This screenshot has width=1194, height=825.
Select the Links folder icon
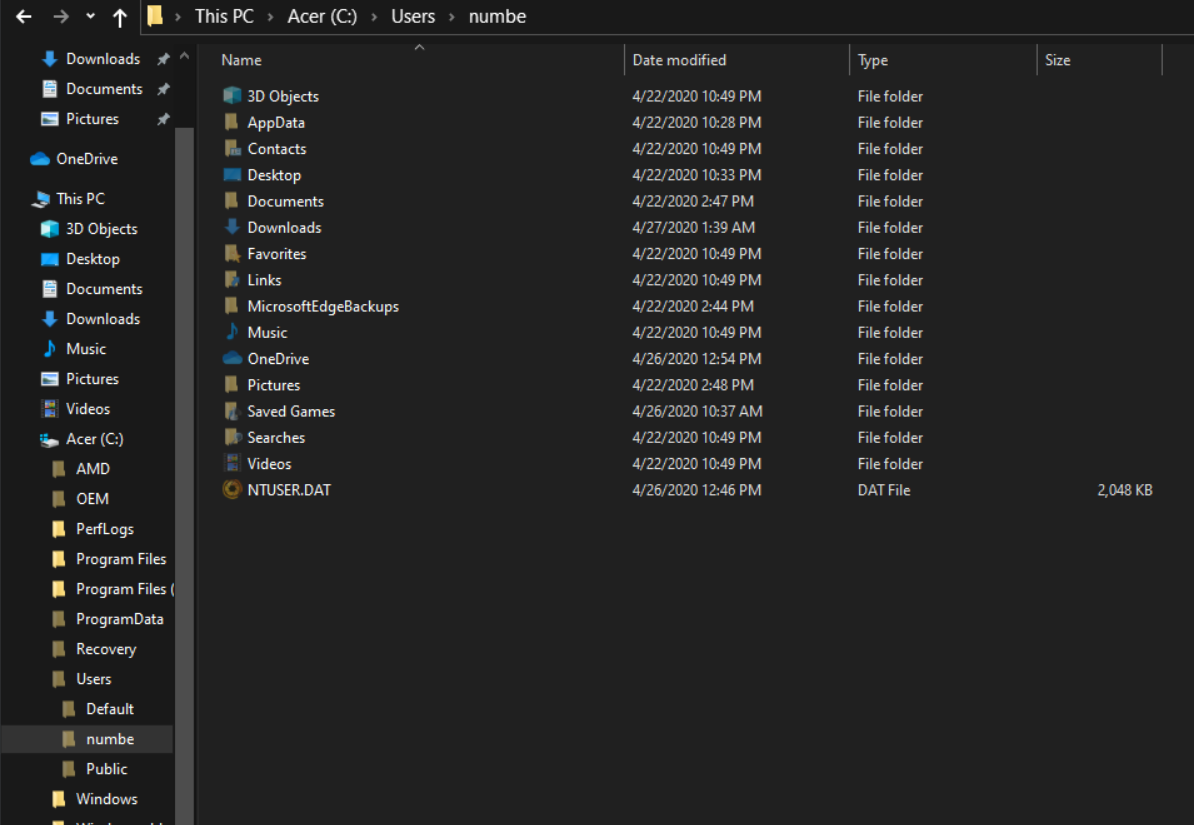[x=232, y=279]
